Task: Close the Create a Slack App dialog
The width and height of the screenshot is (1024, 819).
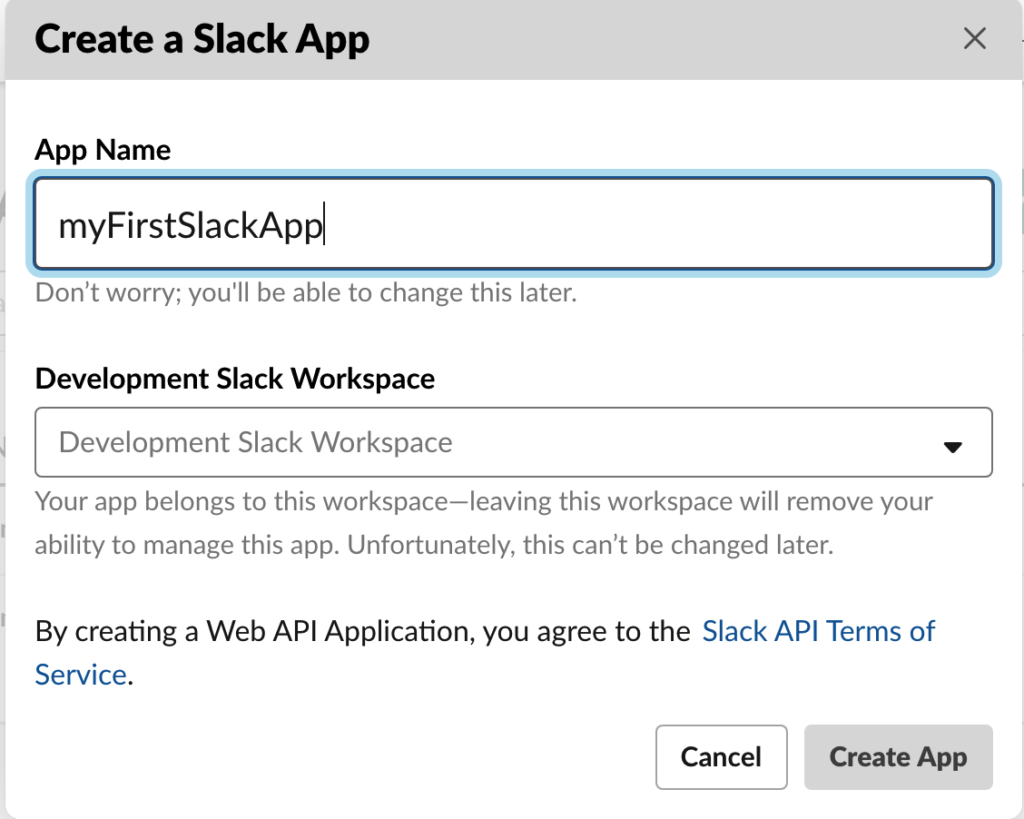Action: point(974,39)
